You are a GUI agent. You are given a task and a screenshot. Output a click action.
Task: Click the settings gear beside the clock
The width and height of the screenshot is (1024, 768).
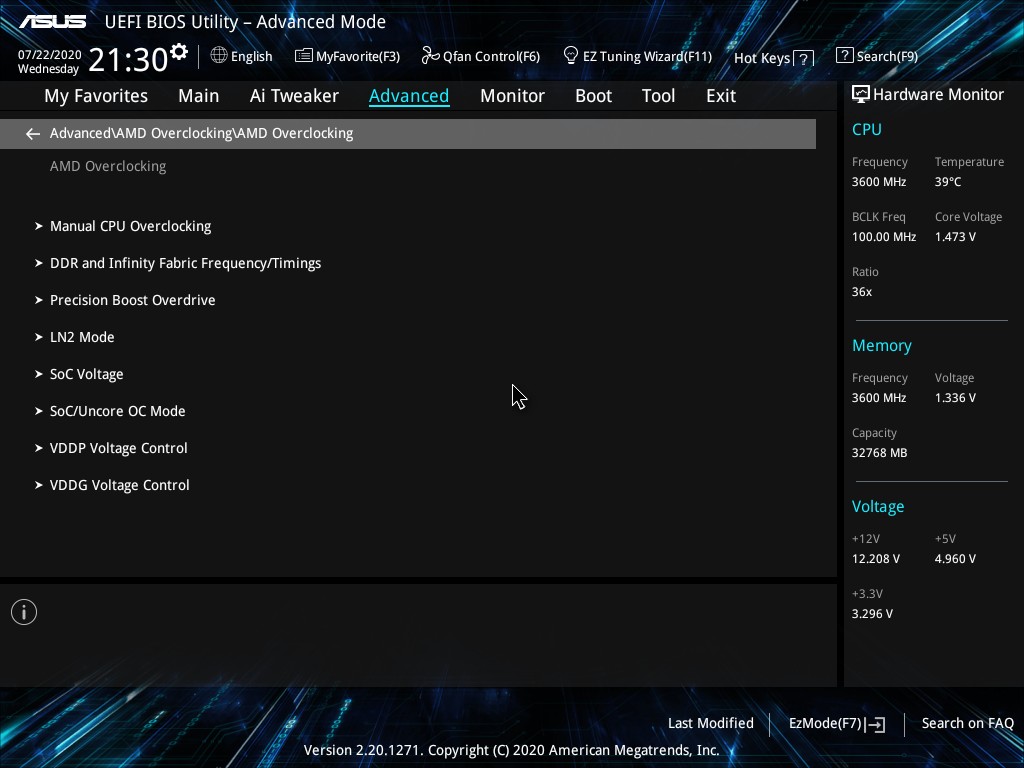click(179, 52)
